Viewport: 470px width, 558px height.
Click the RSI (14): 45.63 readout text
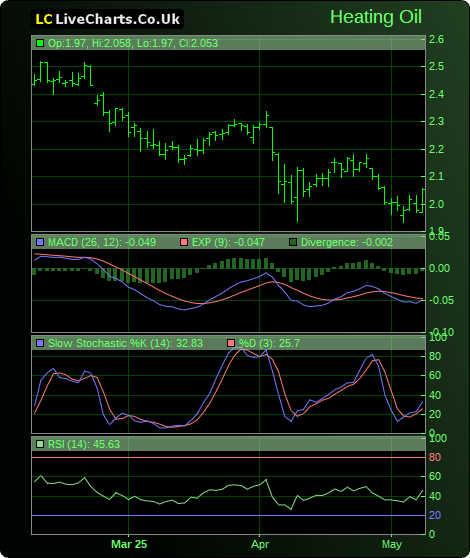tap(84, 444)
